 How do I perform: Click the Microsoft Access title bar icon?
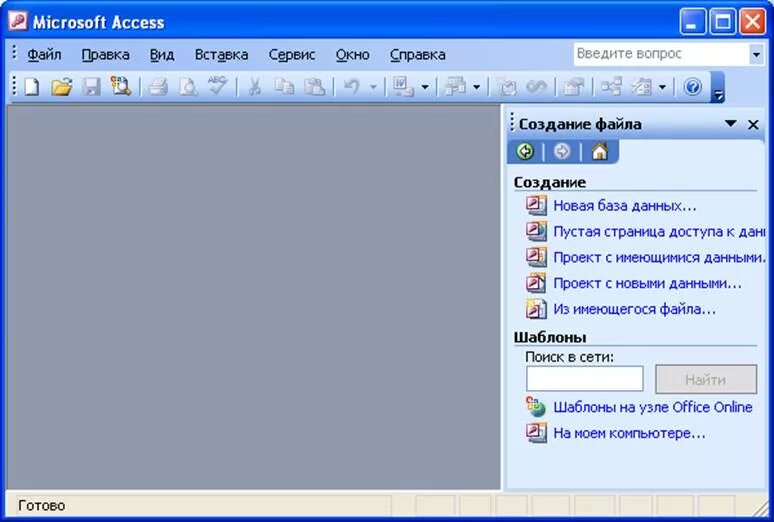(x=18, y=22)
